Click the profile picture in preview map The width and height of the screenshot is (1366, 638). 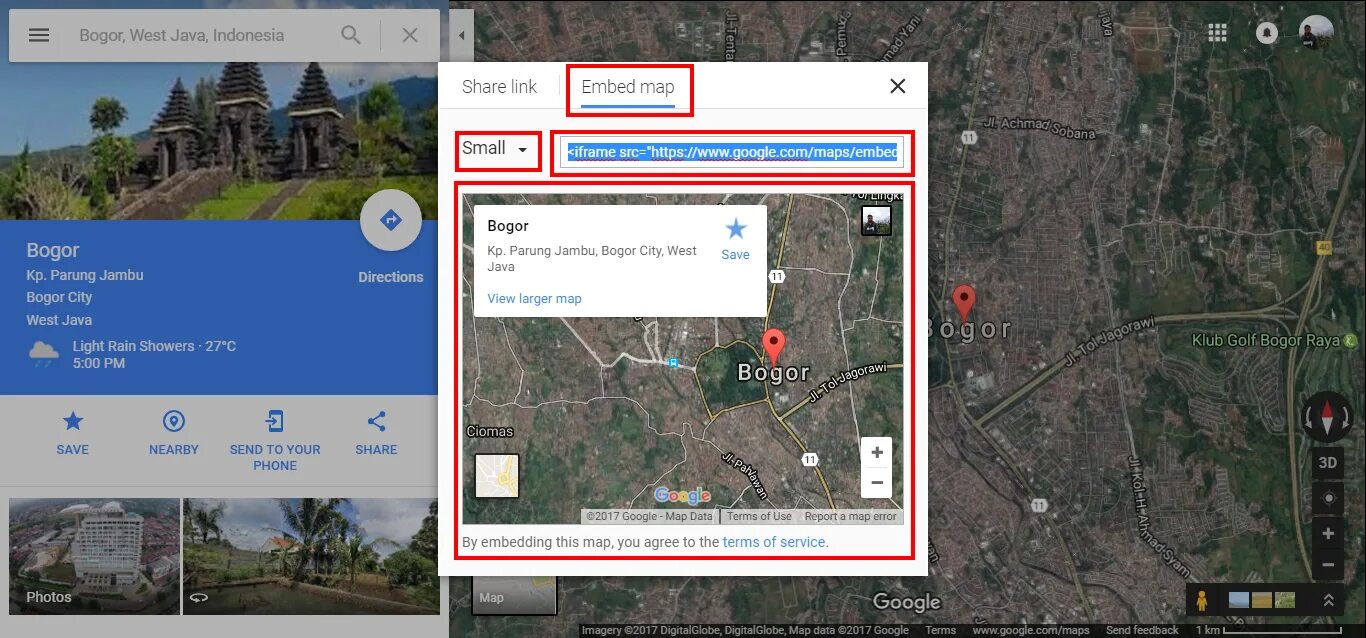876,221
